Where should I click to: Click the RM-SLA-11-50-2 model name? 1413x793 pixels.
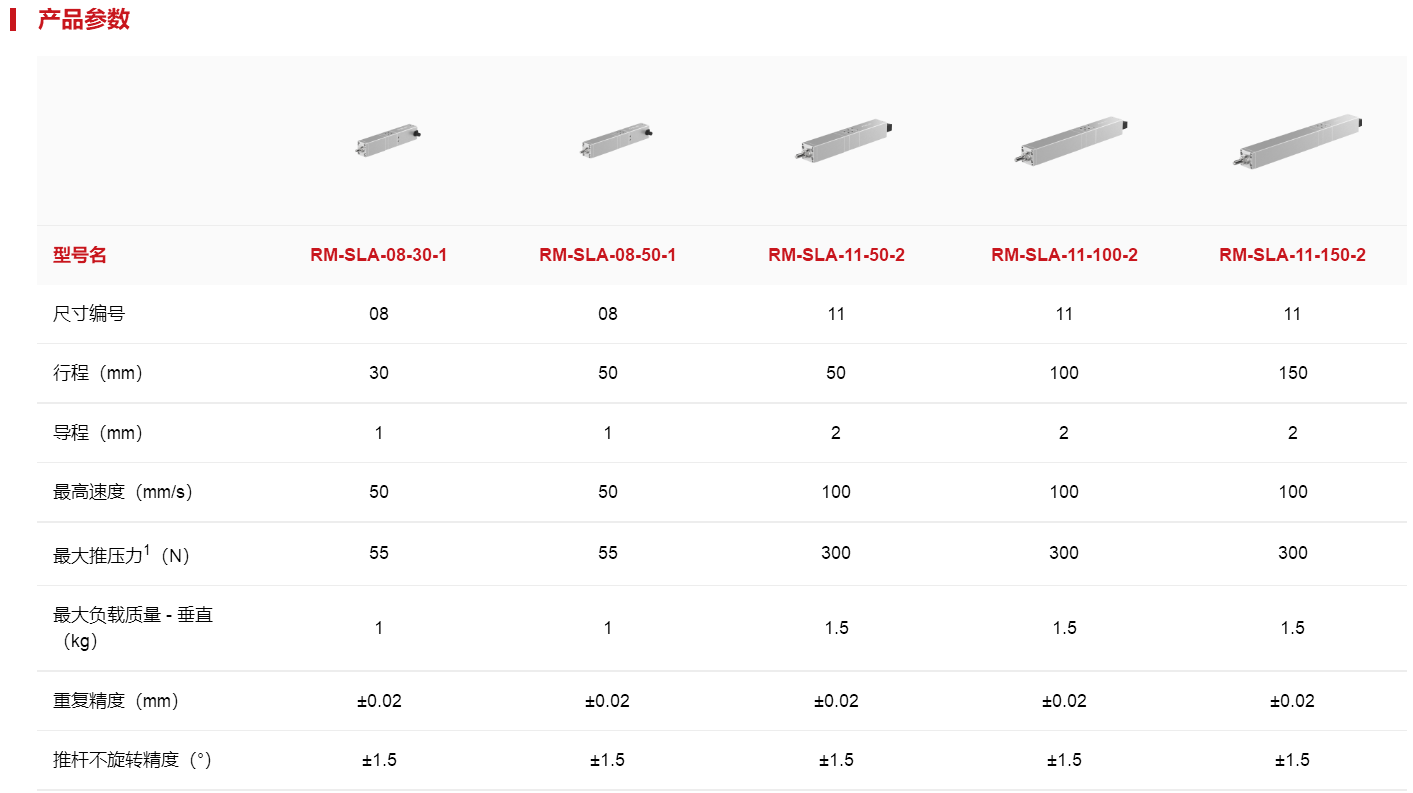[x=837, y=255]
